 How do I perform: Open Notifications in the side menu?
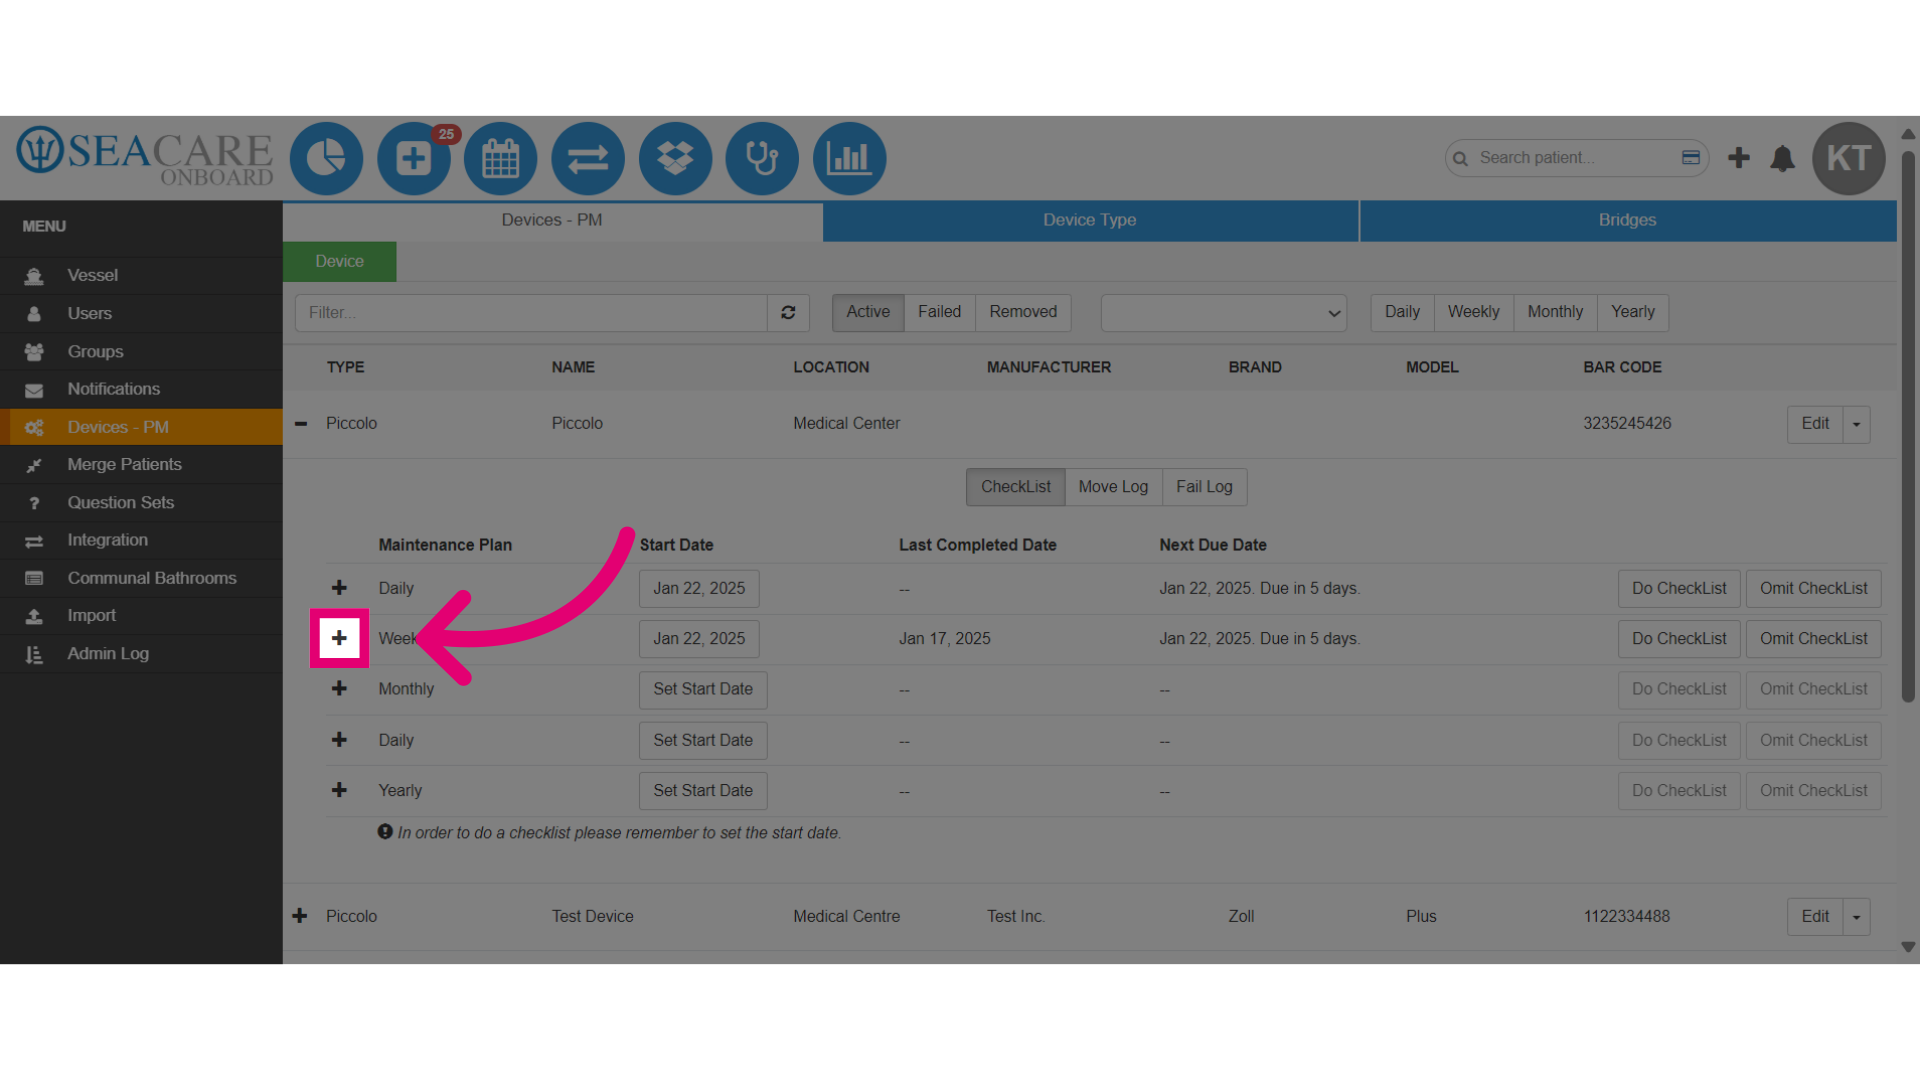[x=141, y=389]
